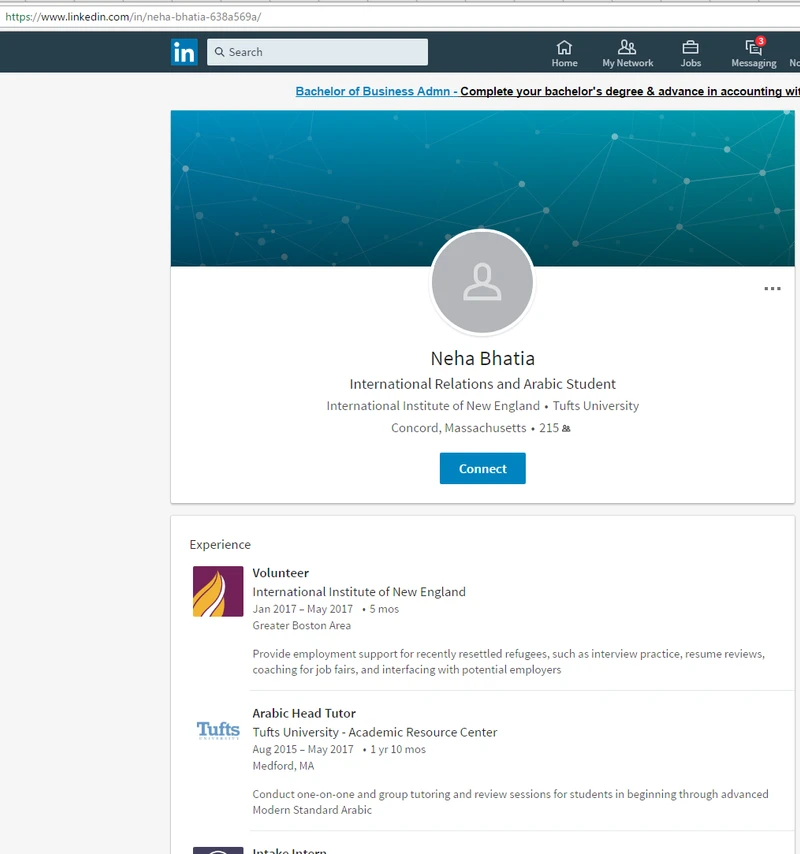This screenshot has height=854, width=800.
Task: Click Tufts University - Academic Resource Center
Action: 375,732
